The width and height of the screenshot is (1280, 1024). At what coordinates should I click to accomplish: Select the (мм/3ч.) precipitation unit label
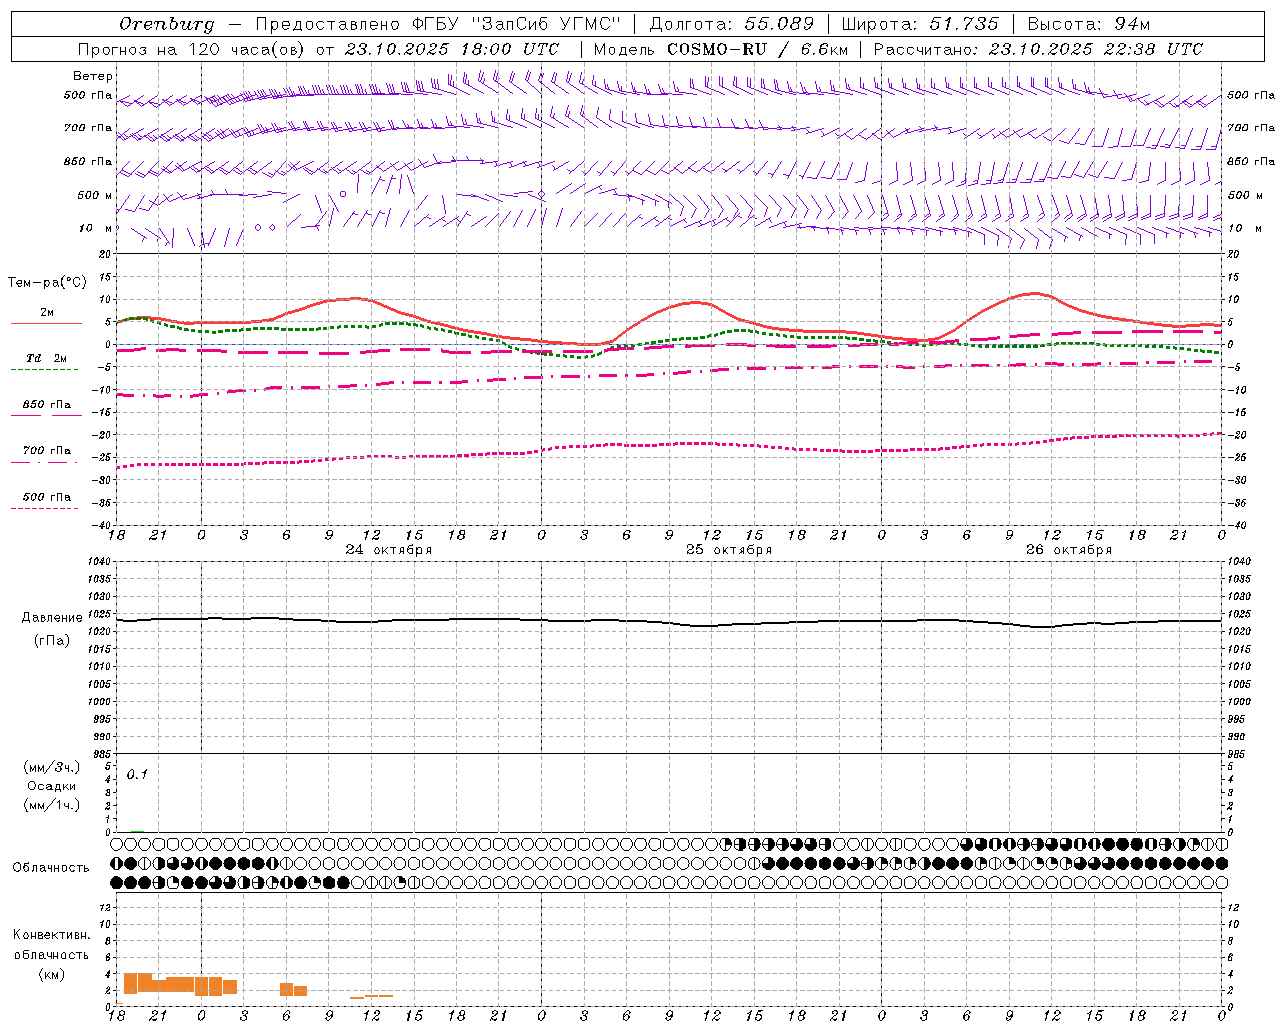(52, 767)
